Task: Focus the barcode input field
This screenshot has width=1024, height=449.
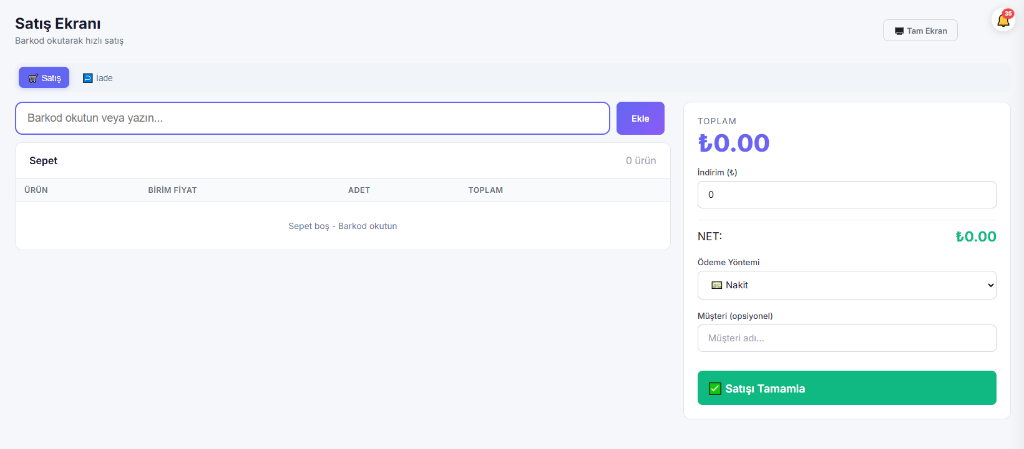Action: tap(312, 118)
